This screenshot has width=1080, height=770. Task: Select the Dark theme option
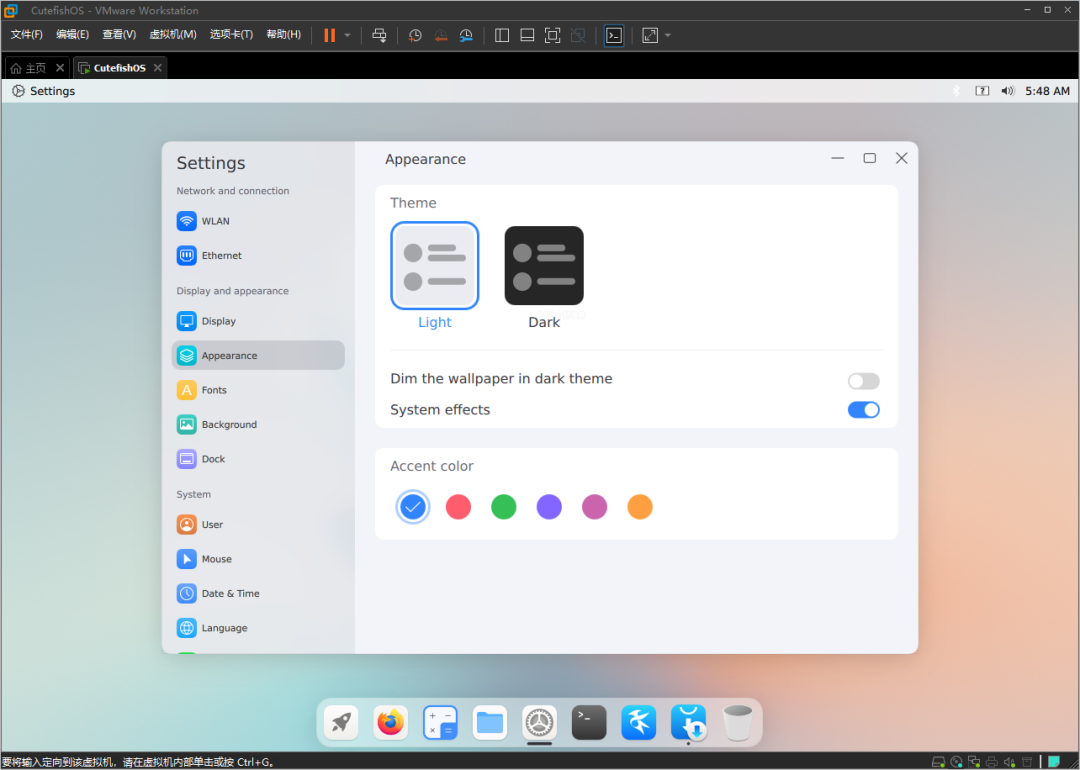click(544, 266)
